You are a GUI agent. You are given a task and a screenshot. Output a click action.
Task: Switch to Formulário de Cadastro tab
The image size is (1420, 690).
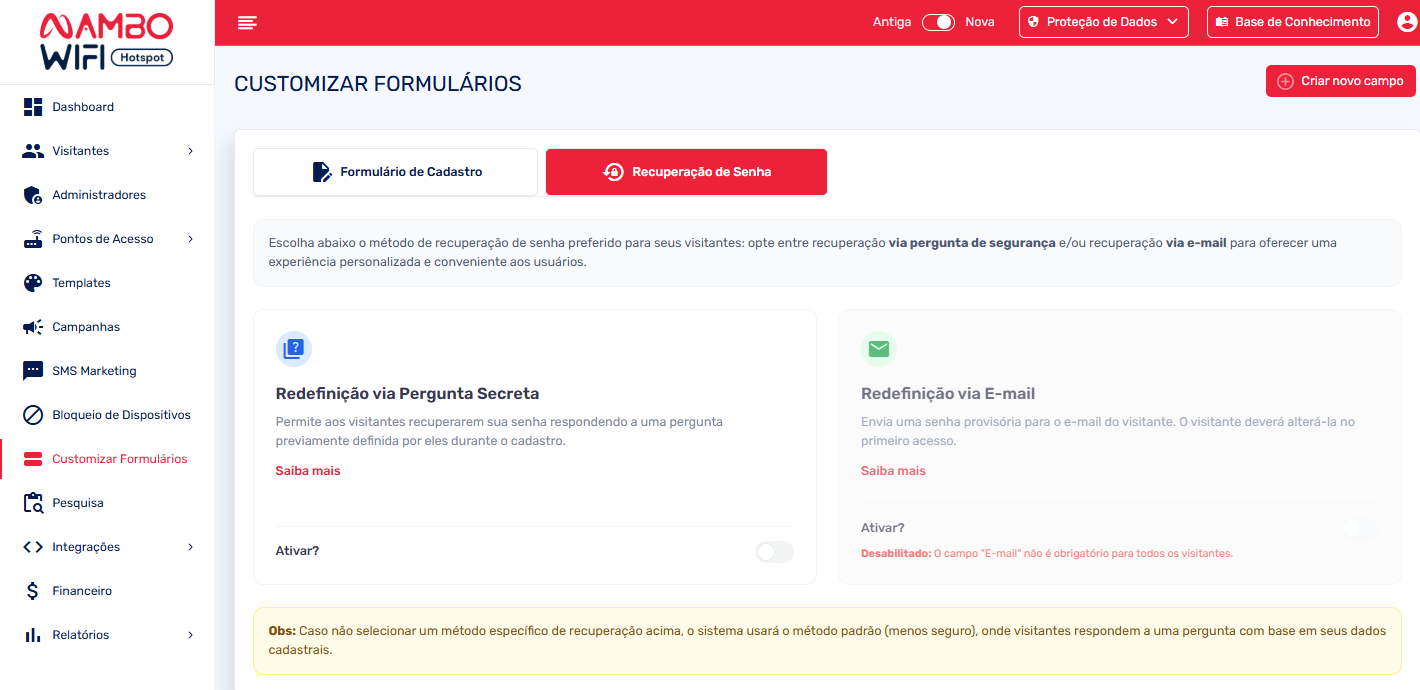tap(396, 172)
